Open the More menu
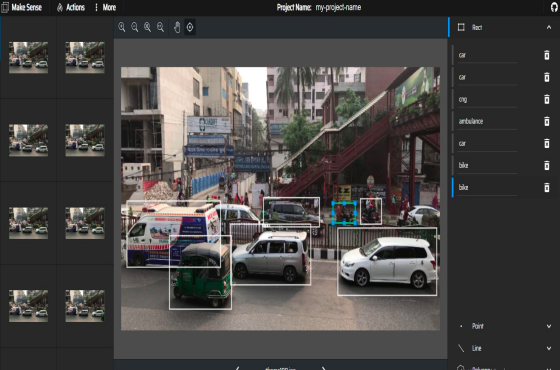The height and width of the screenshot is (370, 560). (105, 8)
